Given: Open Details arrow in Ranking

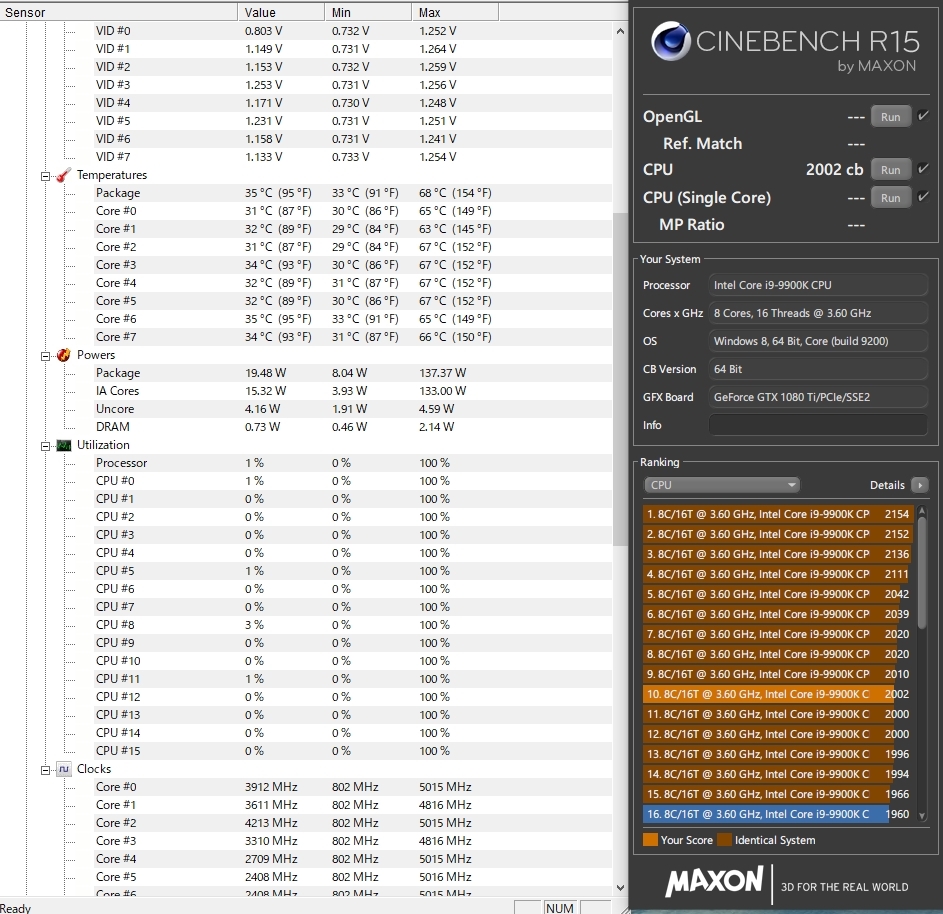Looking at the screenshot, I should coord(920,485).
